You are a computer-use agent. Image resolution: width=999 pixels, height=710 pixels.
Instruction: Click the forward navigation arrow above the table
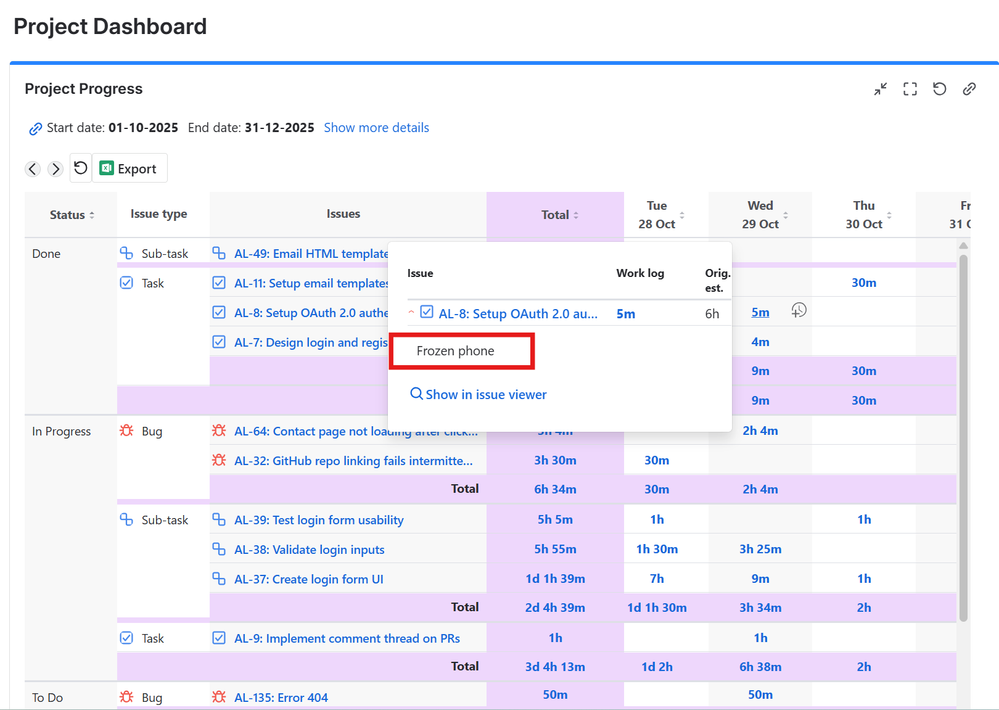(x=56, y=168)
